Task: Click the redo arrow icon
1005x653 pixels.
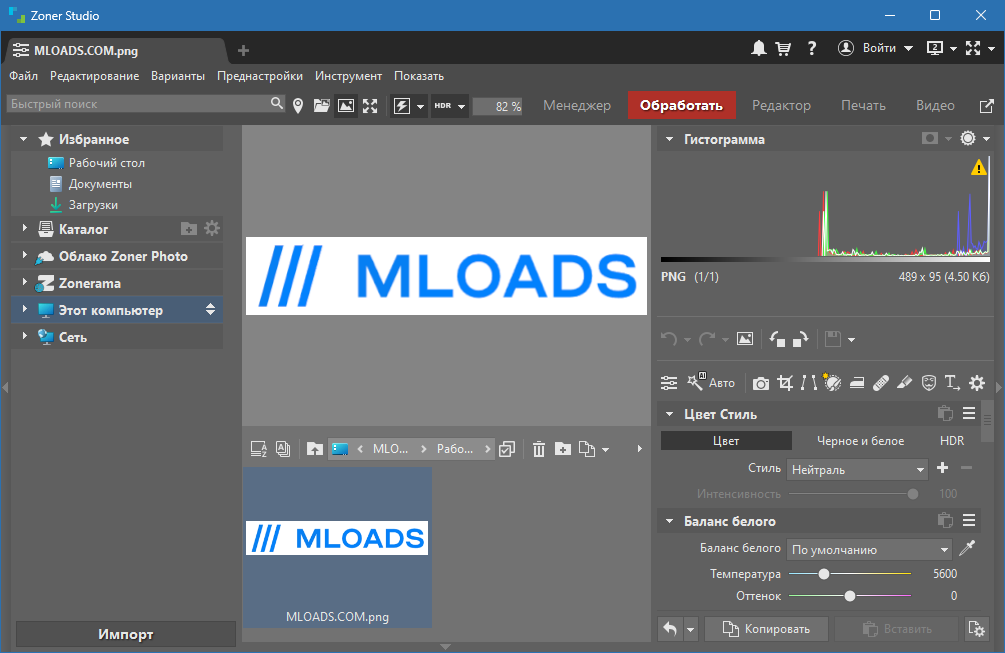Action: [707, 339]
